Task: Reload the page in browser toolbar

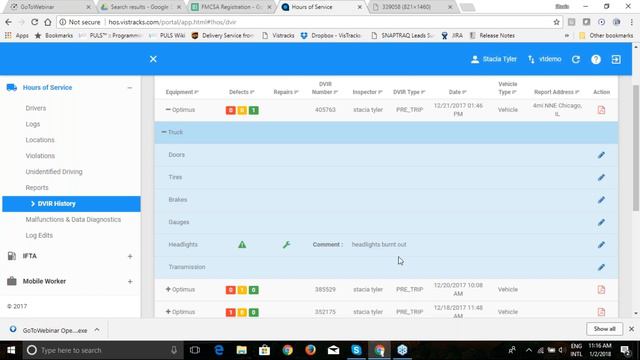Action: click(35, 22)
